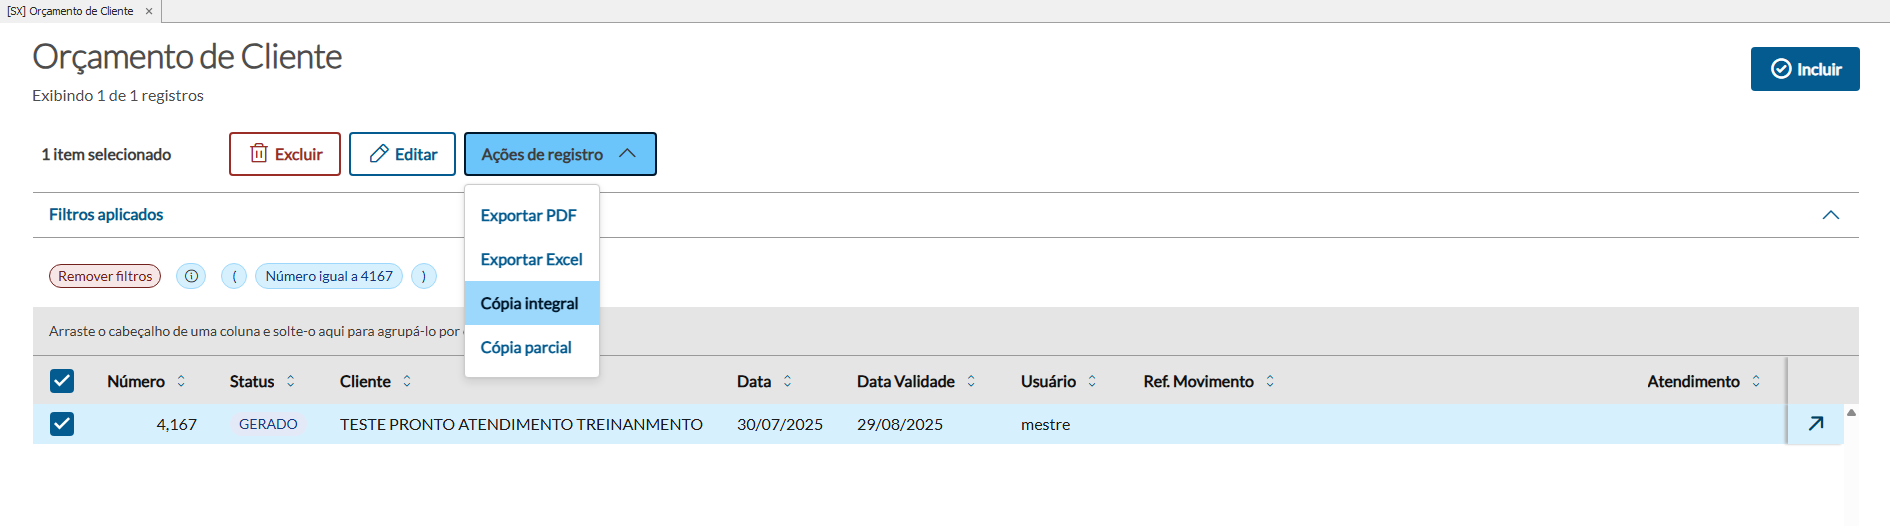1890x526 pixels.
Task: Collapse the Filtros aplicados section chevron
Action: (x=1830, y=215)
